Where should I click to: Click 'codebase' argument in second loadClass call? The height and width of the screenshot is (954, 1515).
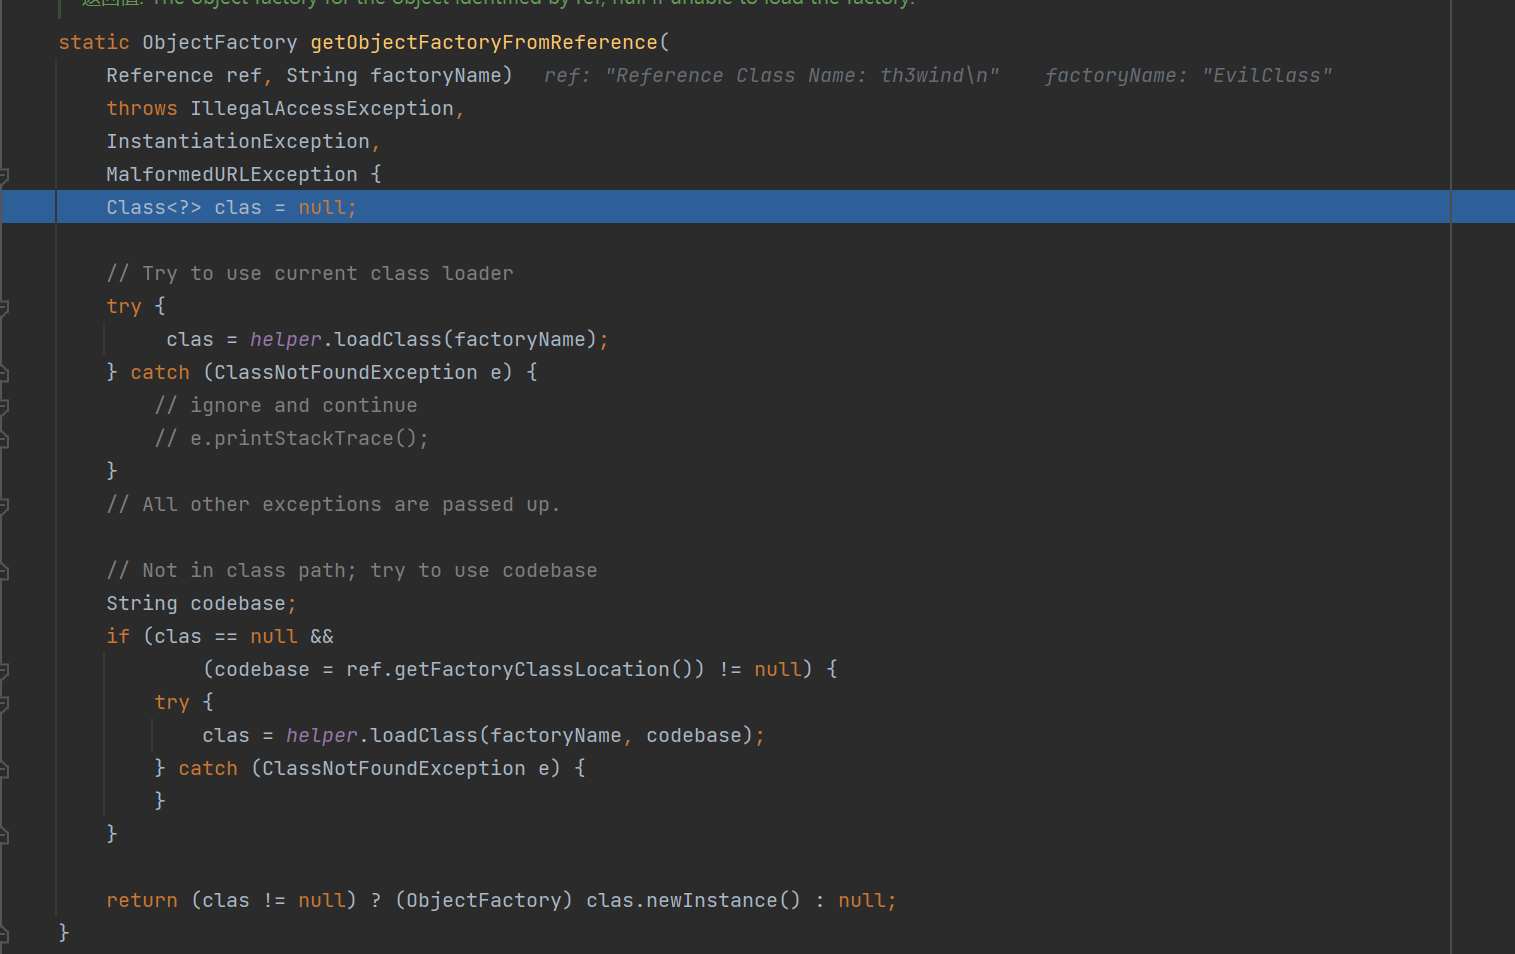coord(694,735)
